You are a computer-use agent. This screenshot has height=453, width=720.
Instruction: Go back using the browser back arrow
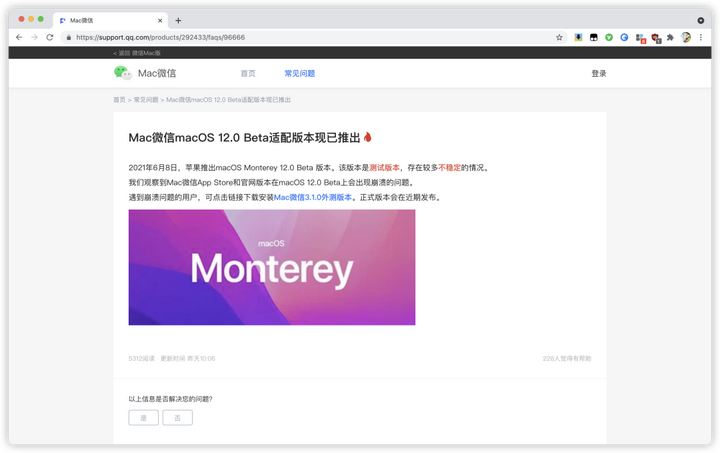click(19, 37)
